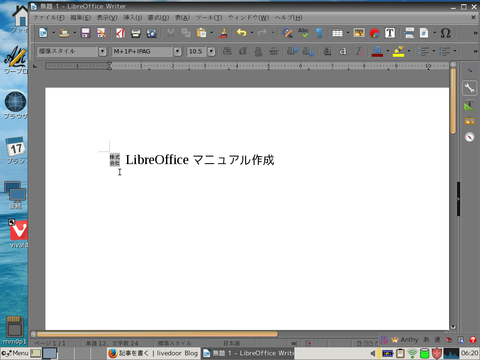This screenshot has width=480, height=360.
Task: Open the ファイル(F) menu
Action: (x=49, y=17)
